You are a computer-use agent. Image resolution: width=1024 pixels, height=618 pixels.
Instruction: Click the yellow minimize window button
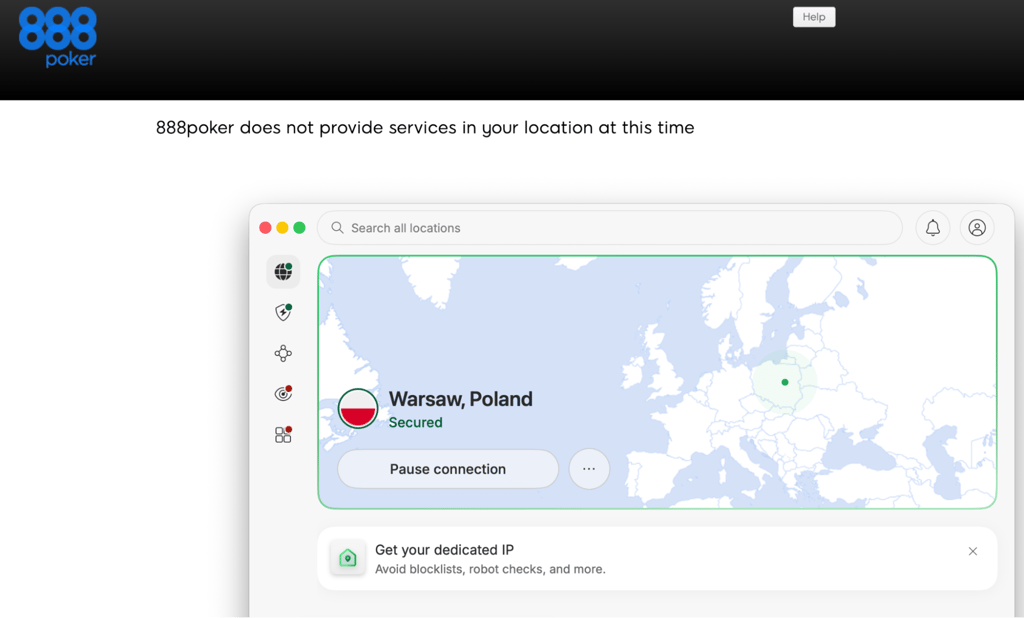282,227
